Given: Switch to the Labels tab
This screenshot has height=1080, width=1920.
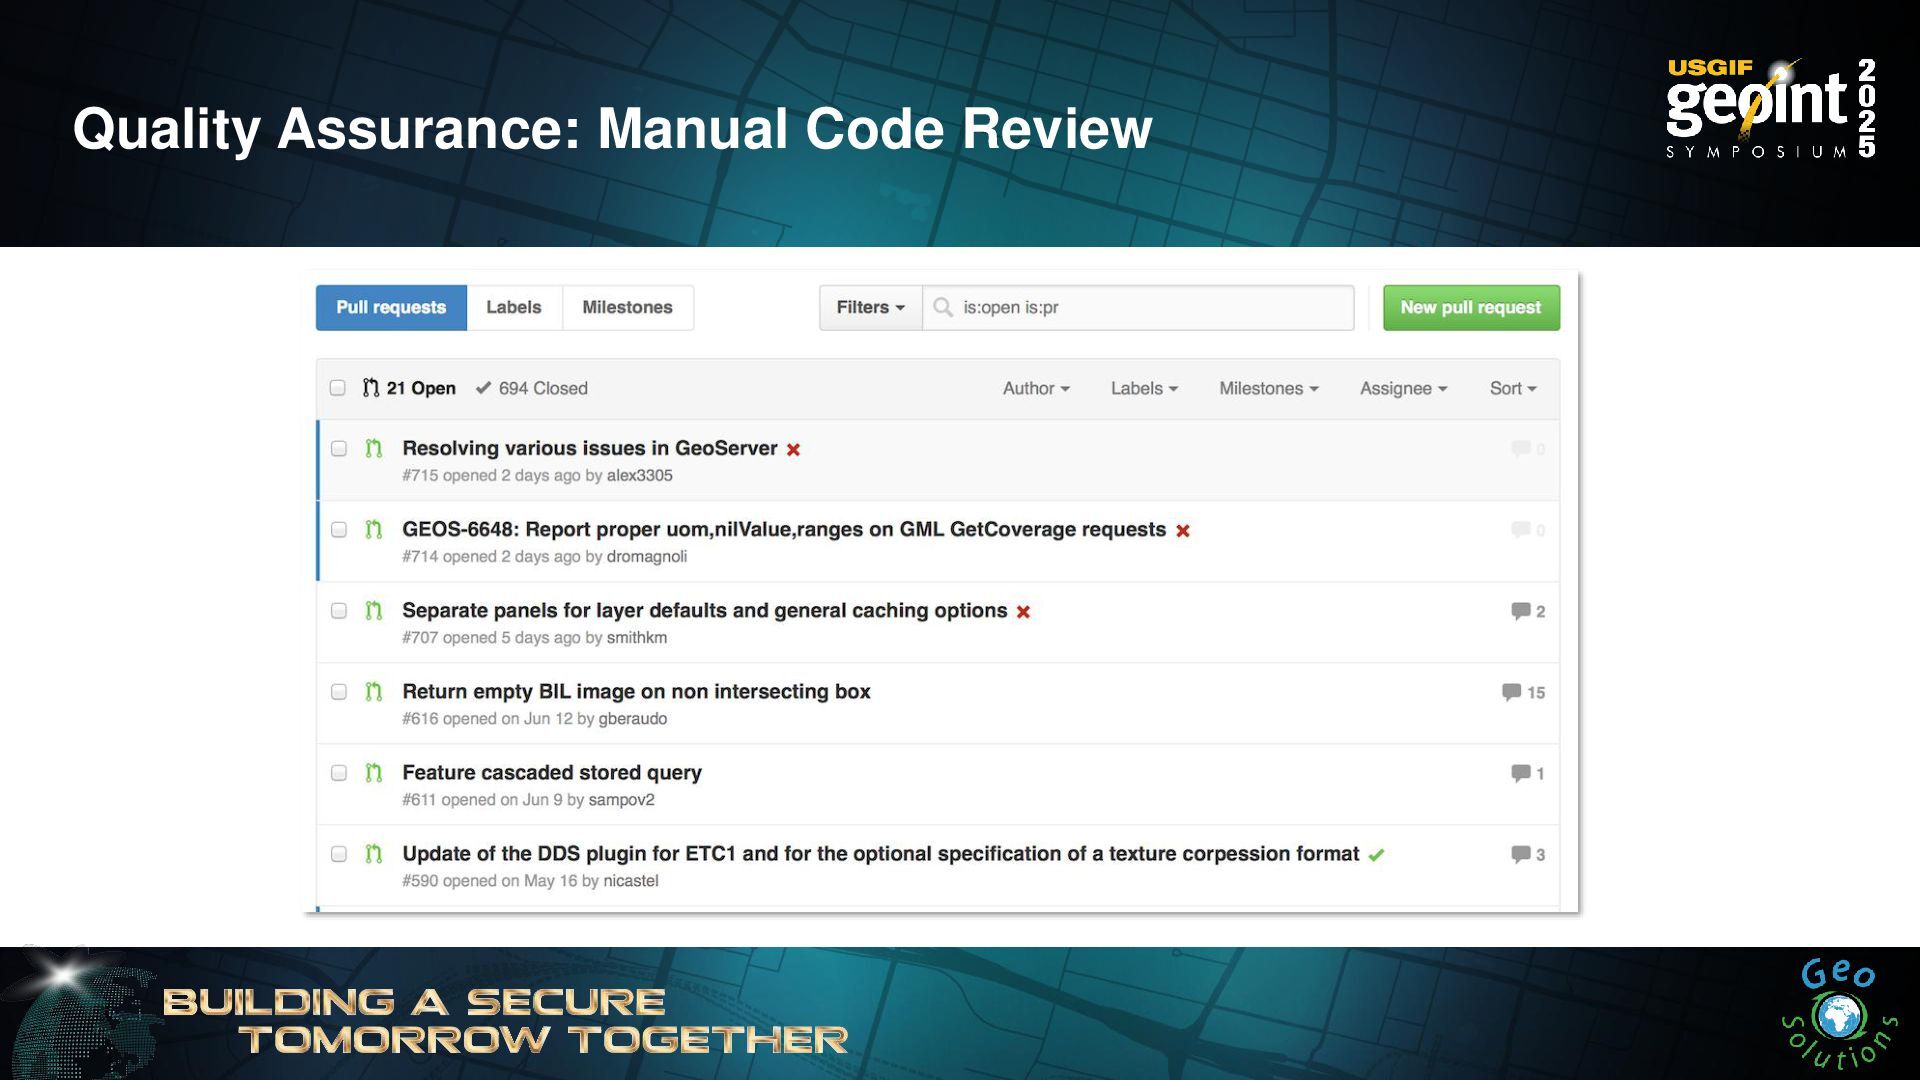Looking at the screenshot, I should 513,307.
